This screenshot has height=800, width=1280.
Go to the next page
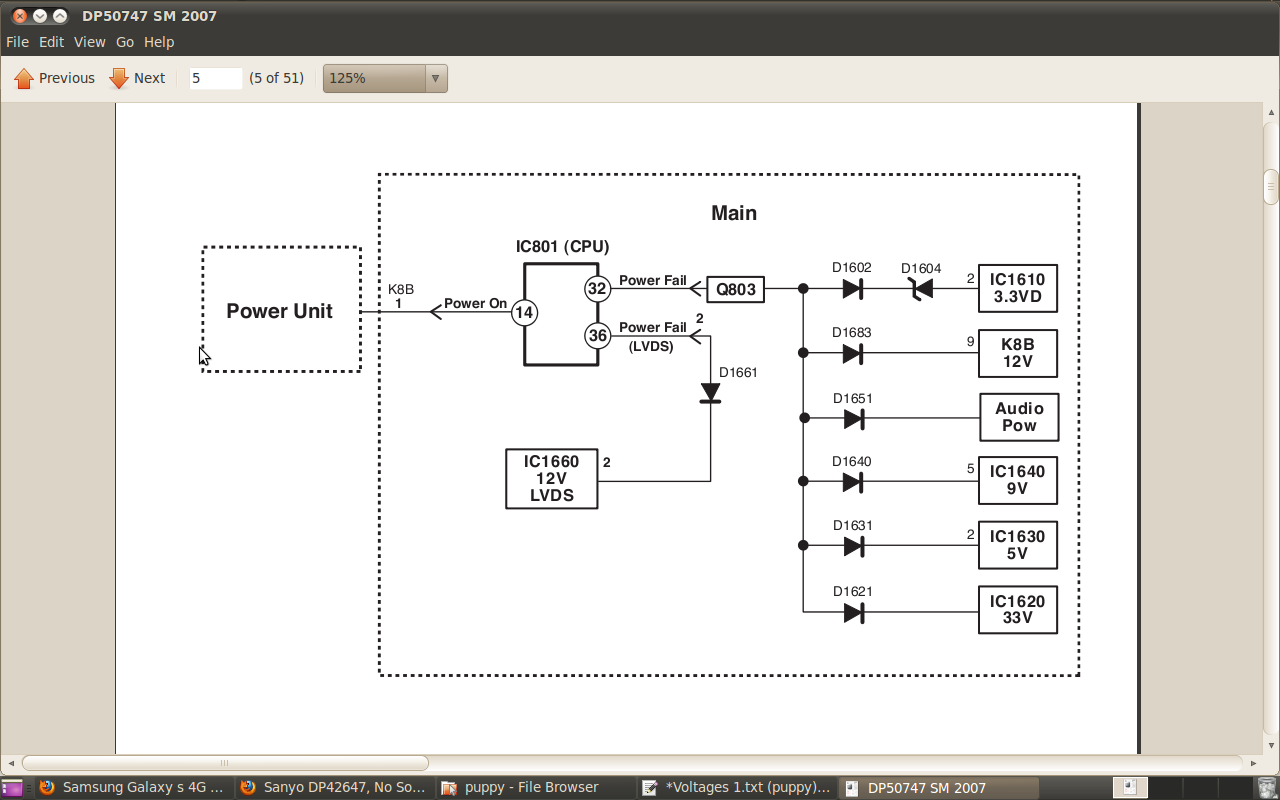pyautogui.click(x=137, y=78)
